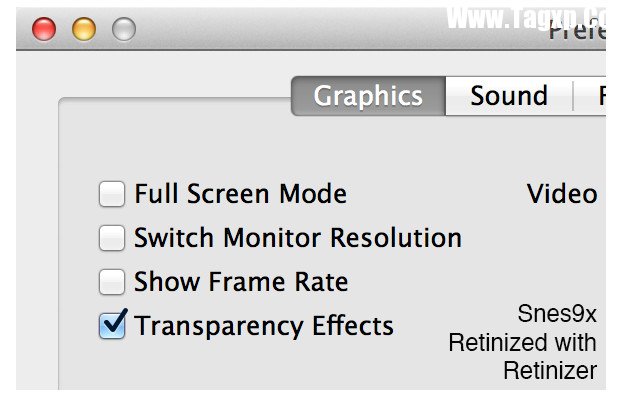Check the Switch Monitor Resolution box
The height and width of the screenshot is (397, 636).
point(112,238)
